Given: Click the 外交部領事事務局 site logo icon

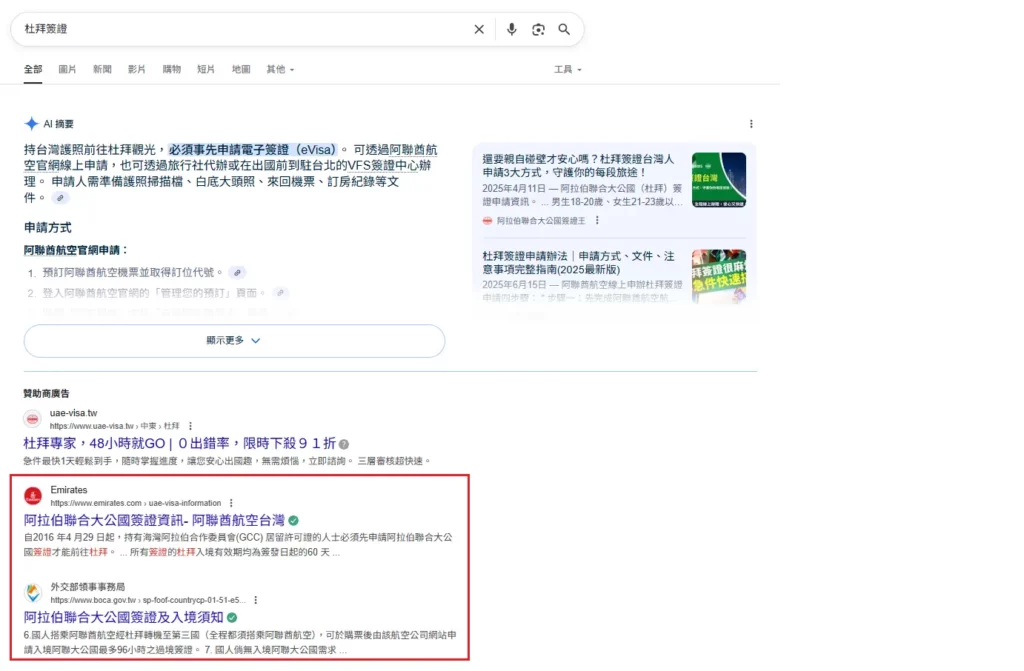Looking at the screenshot, I should tap(33, 593).
